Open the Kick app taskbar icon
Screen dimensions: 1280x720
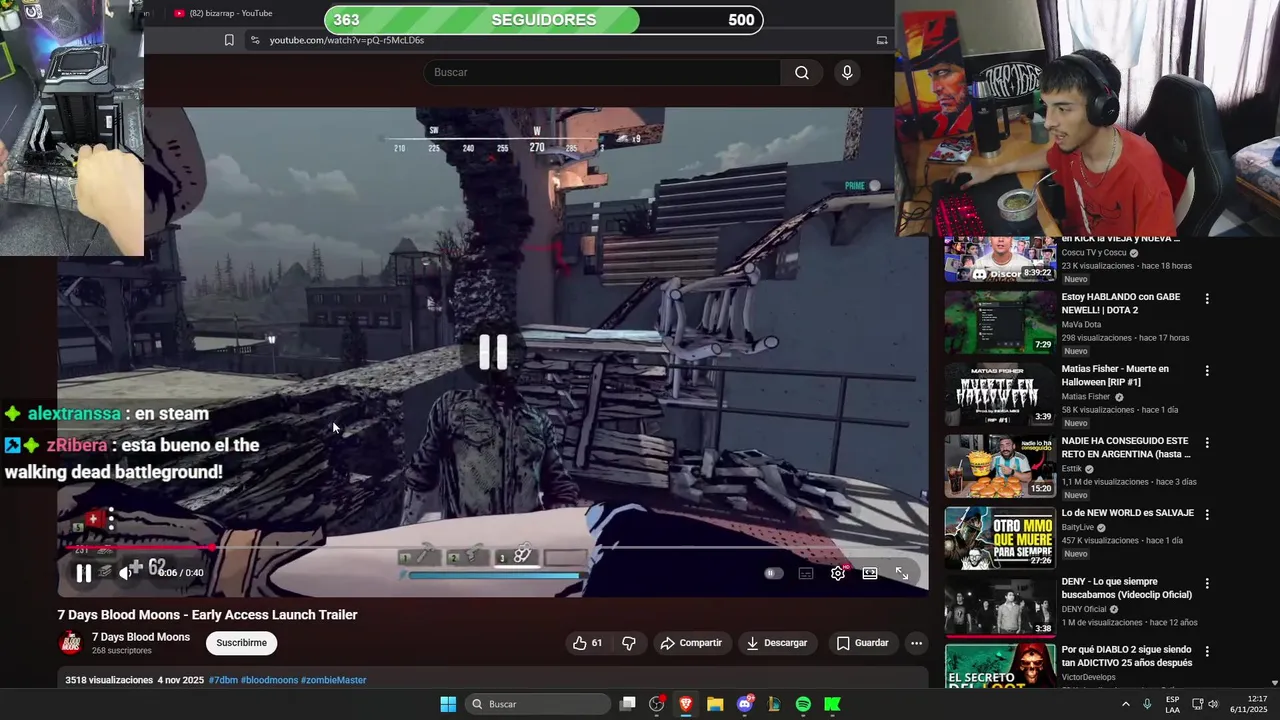point(832,704)
